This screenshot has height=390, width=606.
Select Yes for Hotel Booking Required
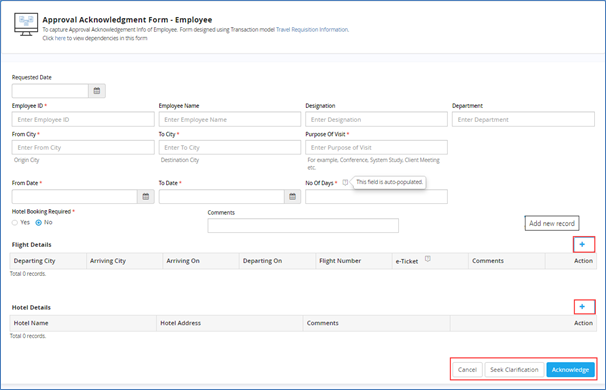(x=15, y=223)
